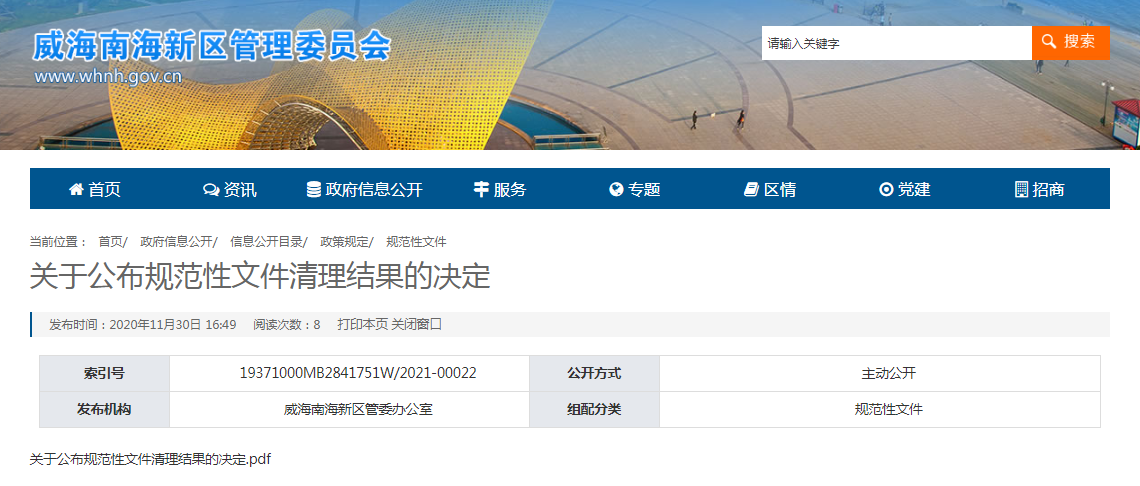Click the chat bubble icon beside 资讯
Screen dimensions: 1140x486
[210, 190]
